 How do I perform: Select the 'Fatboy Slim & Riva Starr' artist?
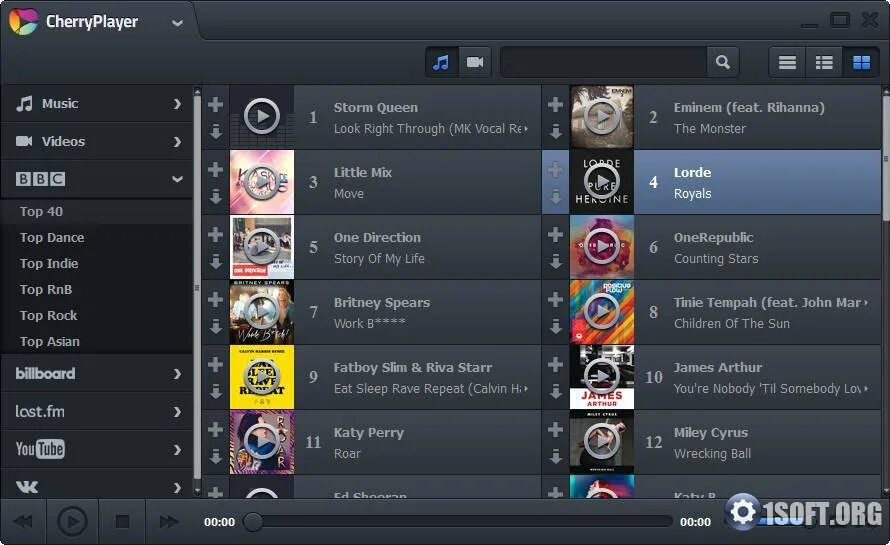click(x=413, y=368)
